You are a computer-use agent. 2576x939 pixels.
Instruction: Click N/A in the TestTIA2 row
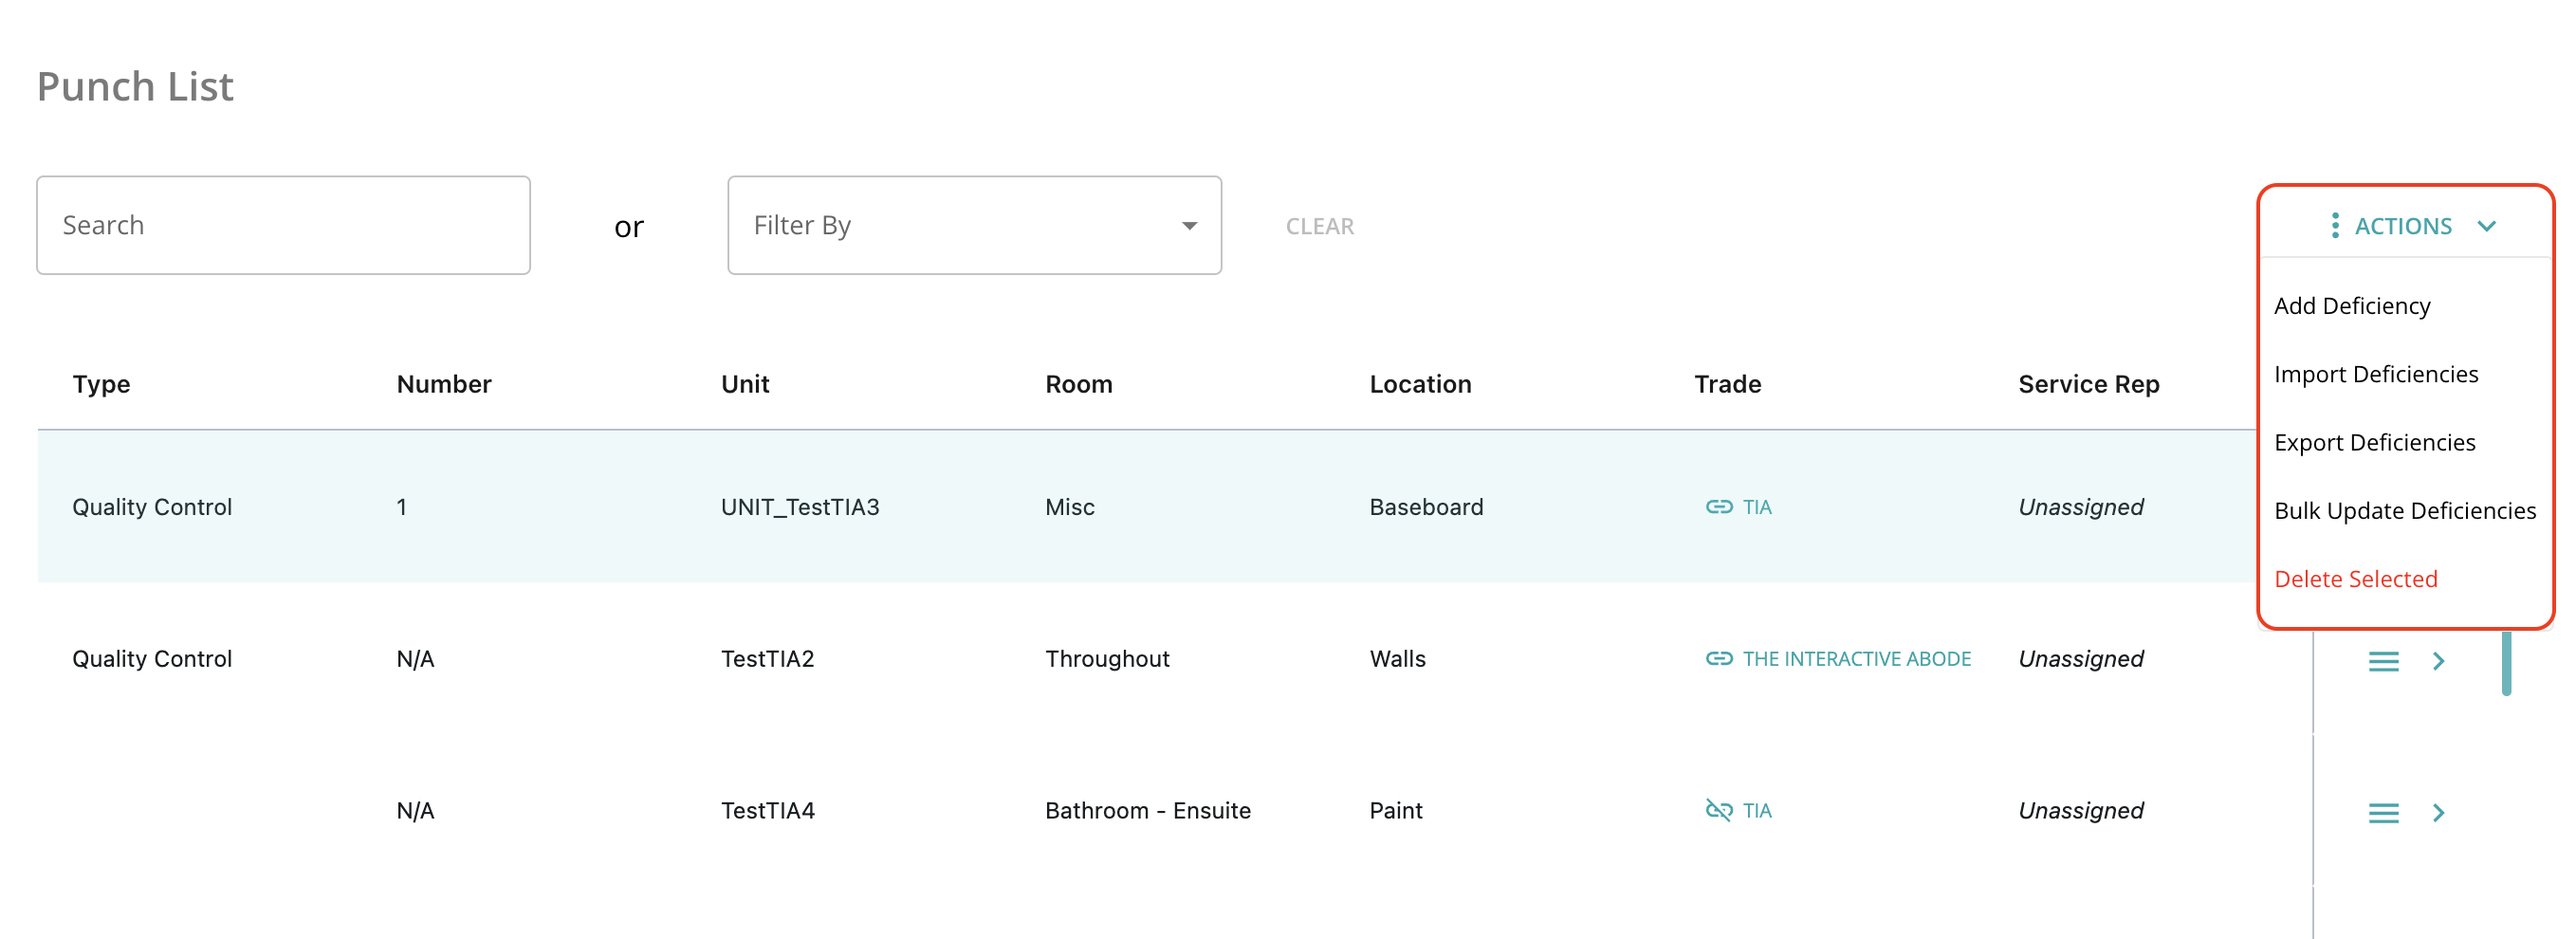click(x=415, y=659)
